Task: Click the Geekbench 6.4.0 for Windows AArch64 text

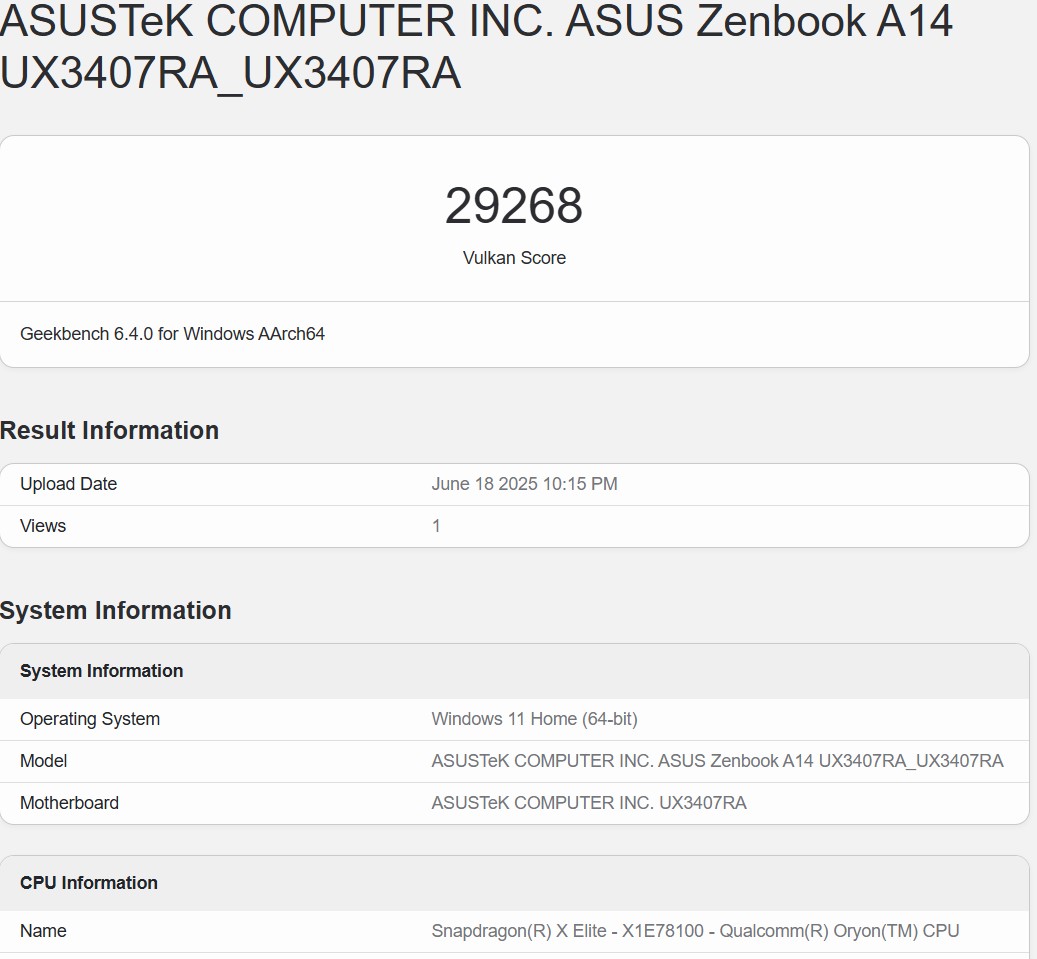Action: [172, 334]
